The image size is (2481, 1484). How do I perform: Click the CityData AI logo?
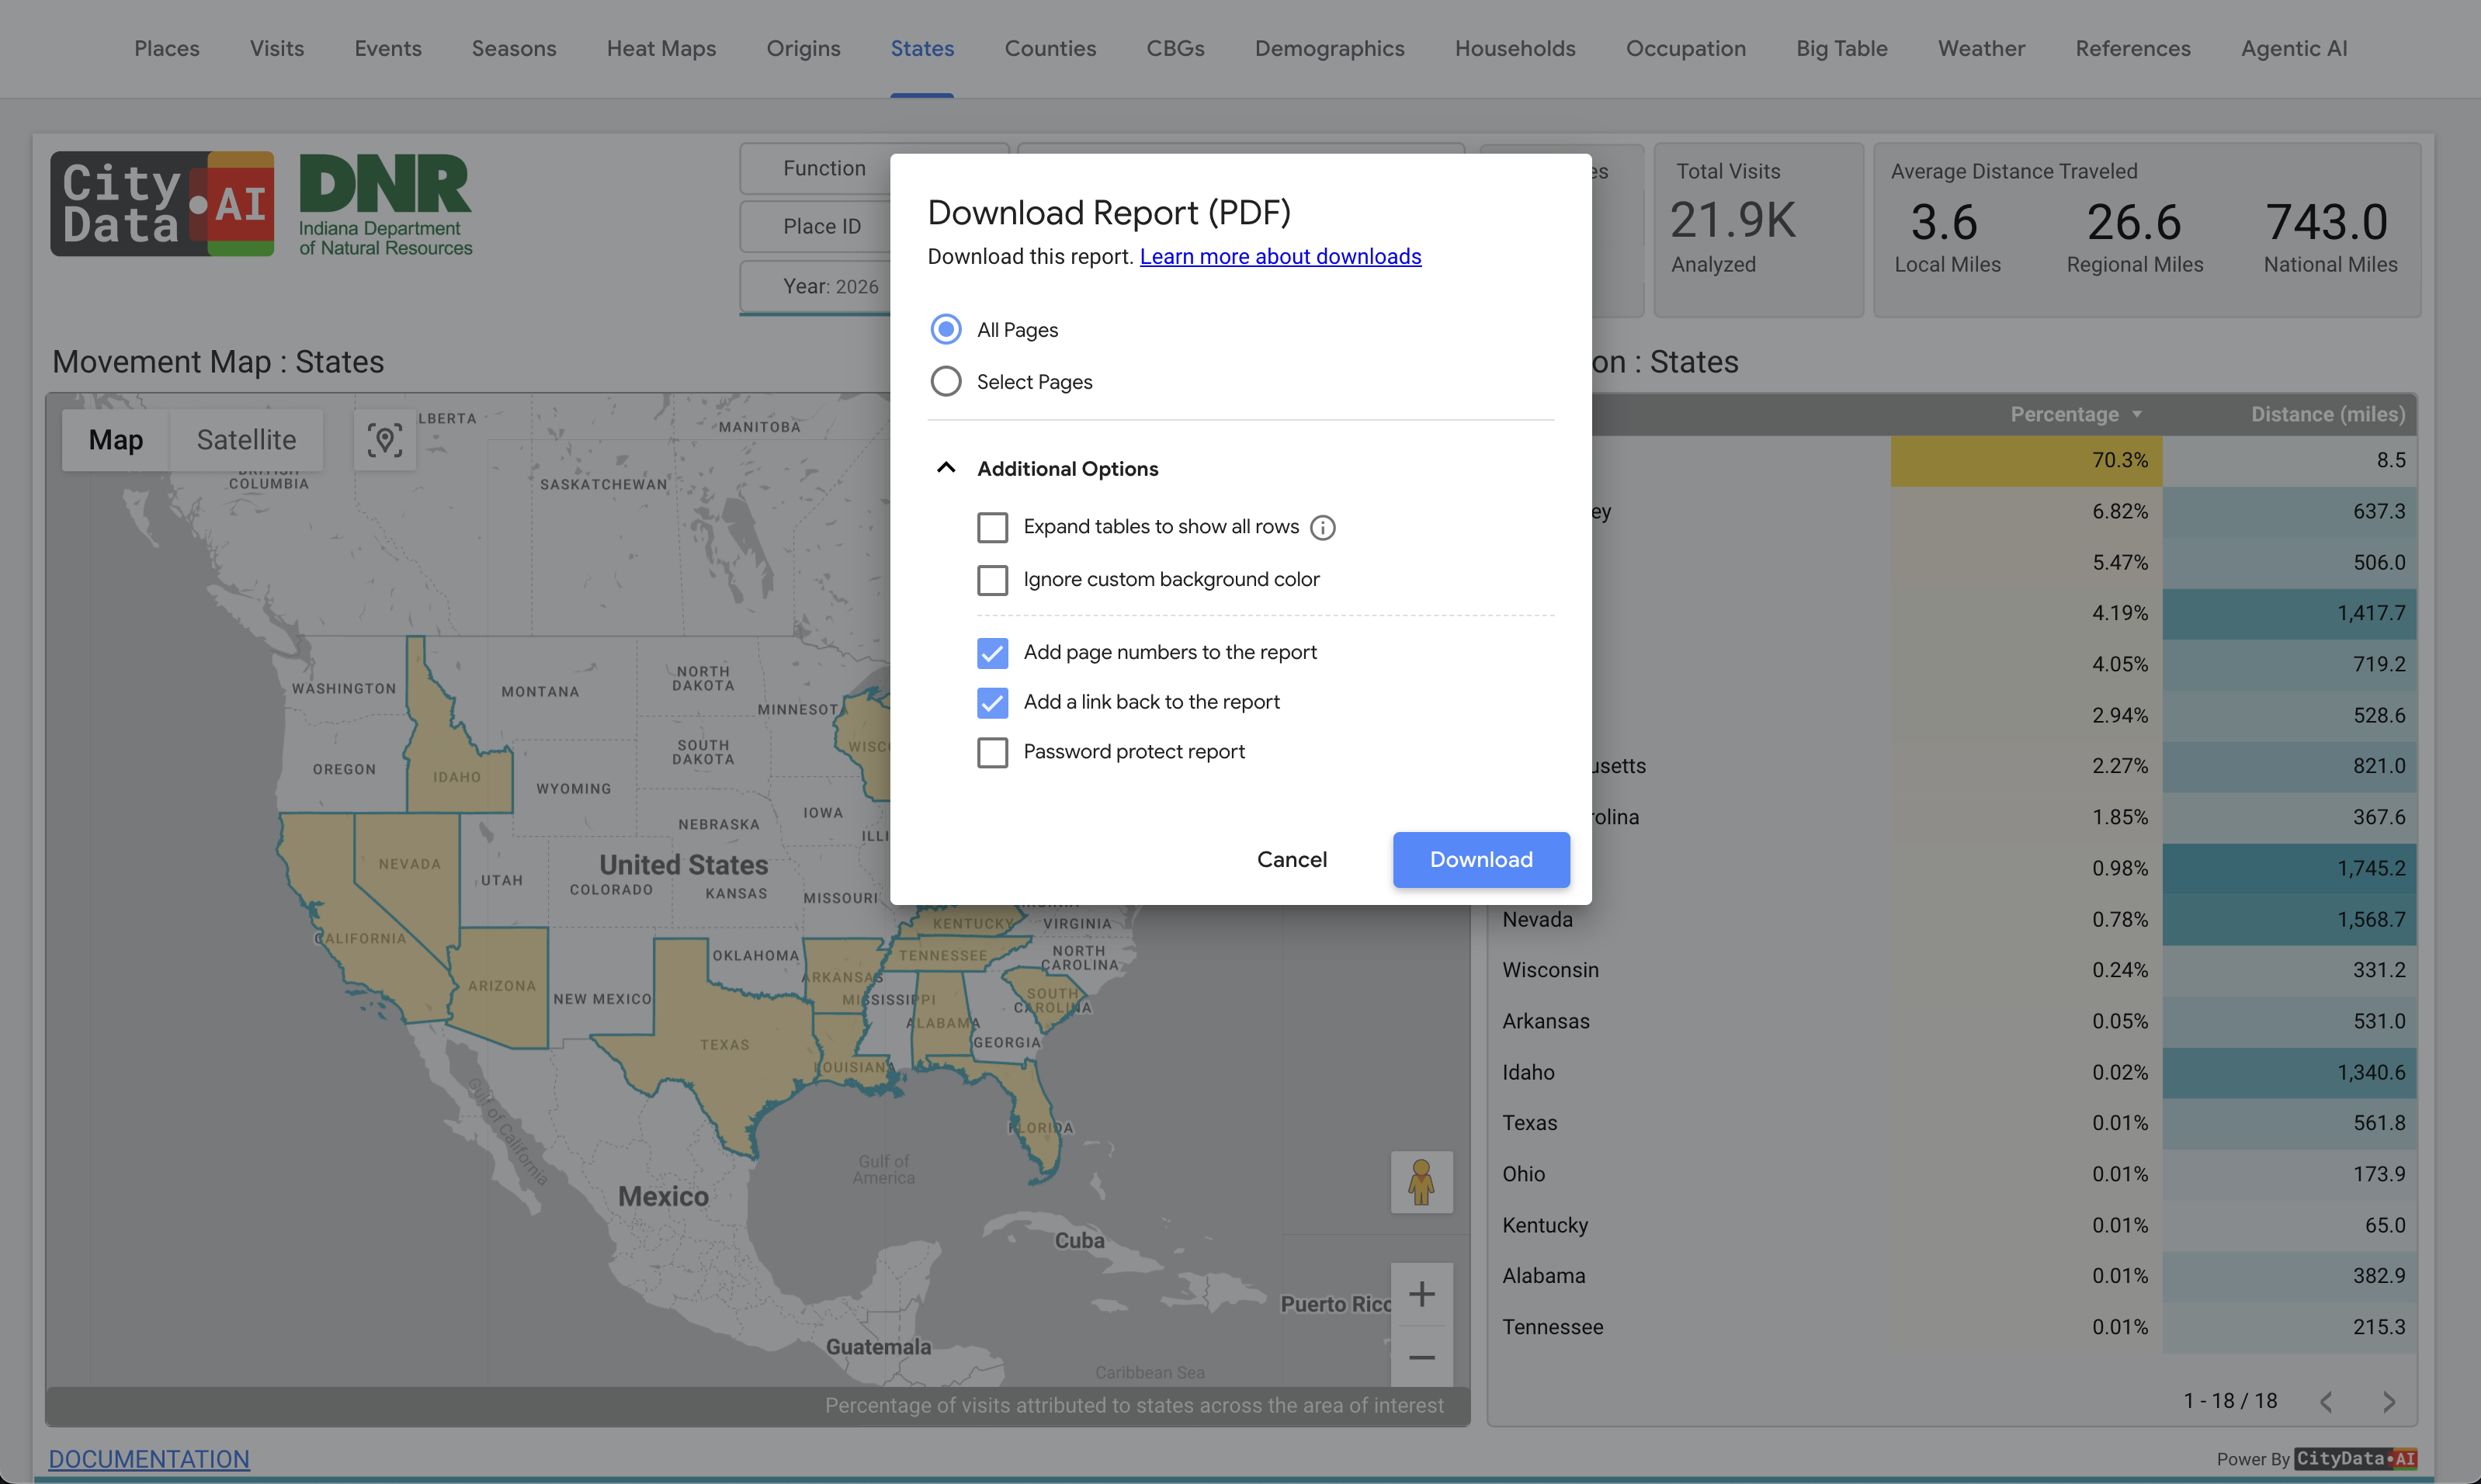[x=162, y=204]
